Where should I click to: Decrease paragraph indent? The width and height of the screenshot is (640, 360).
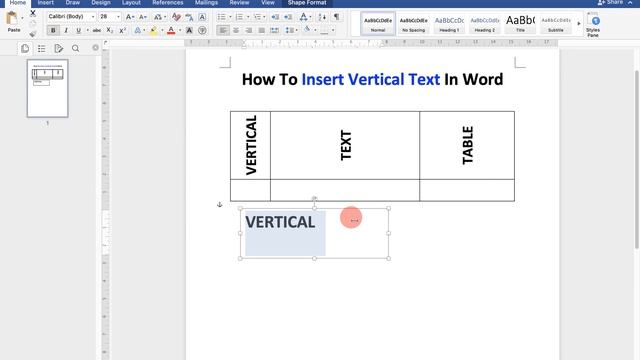click(x=275, y=17)
